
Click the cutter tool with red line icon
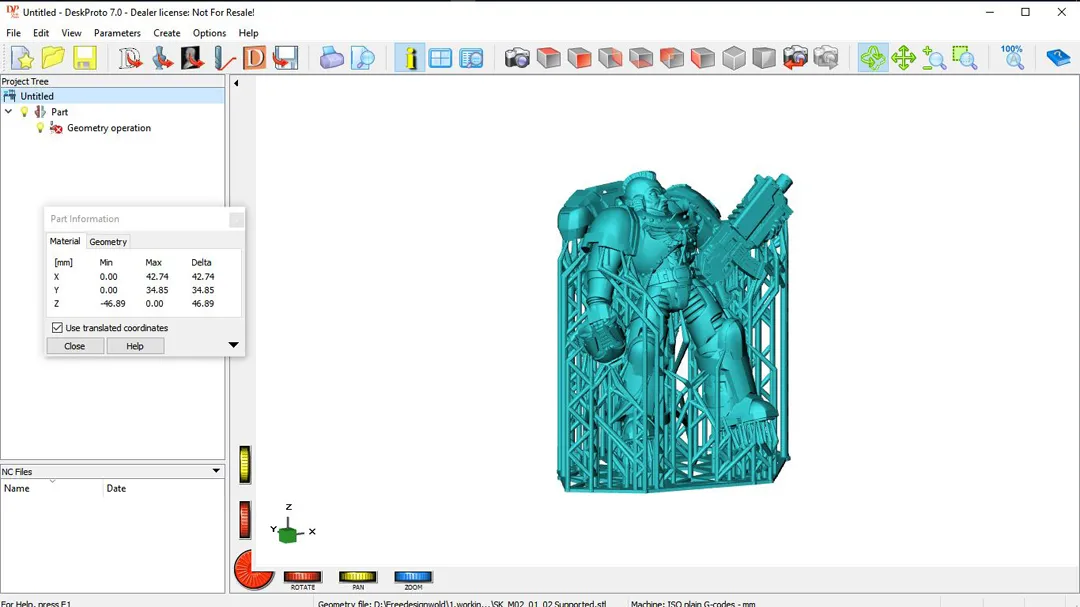pos(223,58)
